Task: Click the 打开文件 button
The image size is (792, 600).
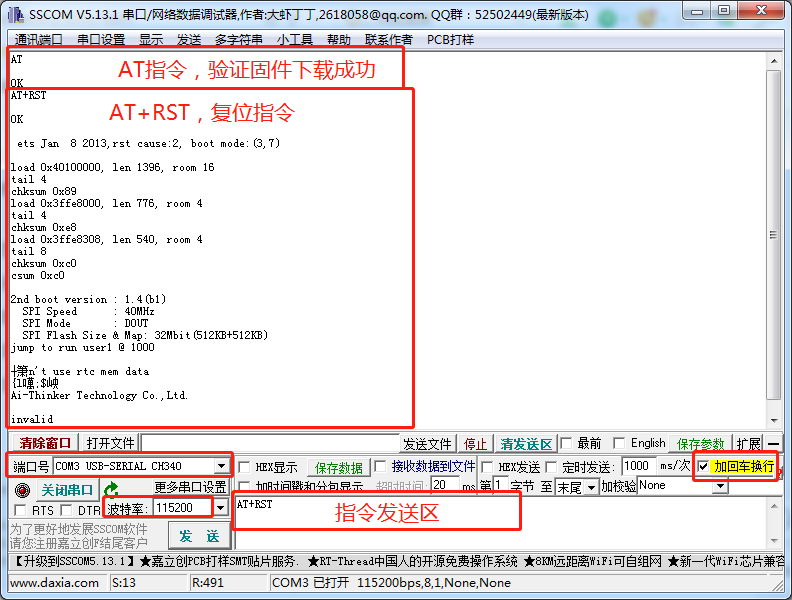Action: tap(110, 443)
